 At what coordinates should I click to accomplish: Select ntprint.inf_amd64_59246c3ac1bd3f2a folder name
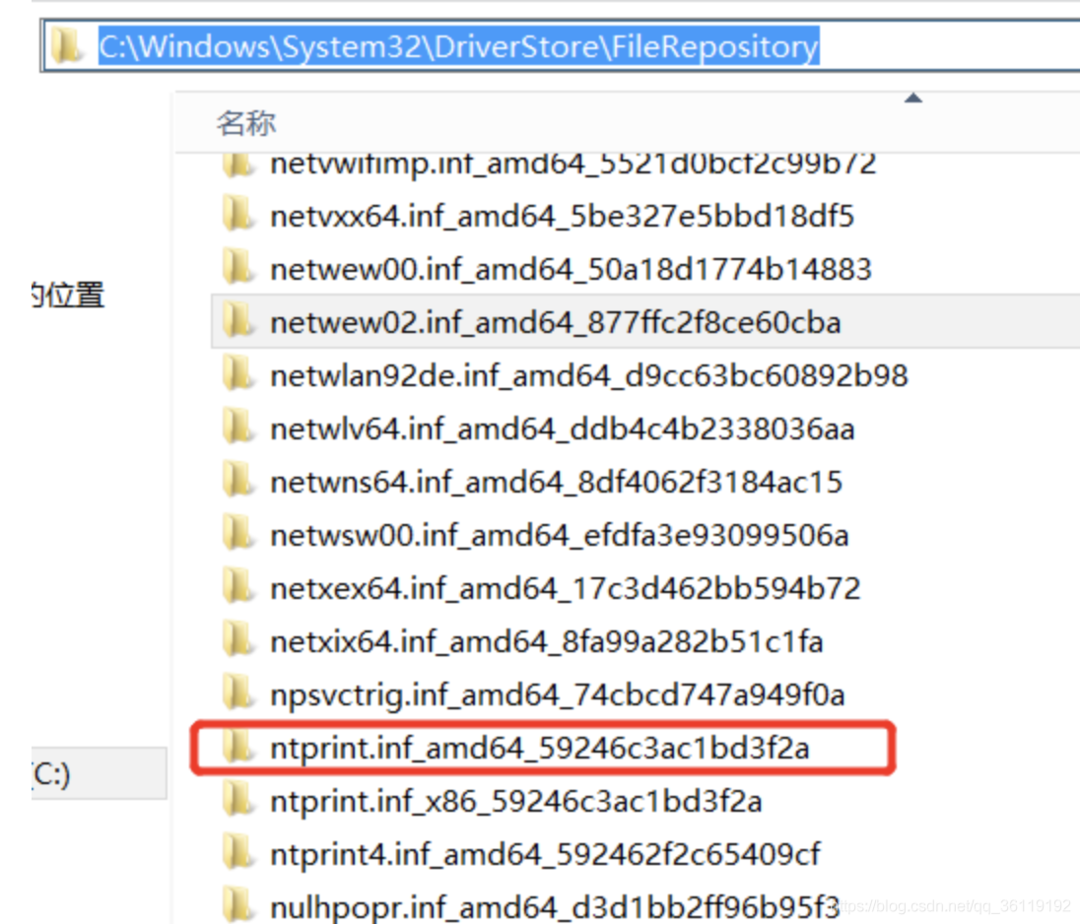click(539, 748)
